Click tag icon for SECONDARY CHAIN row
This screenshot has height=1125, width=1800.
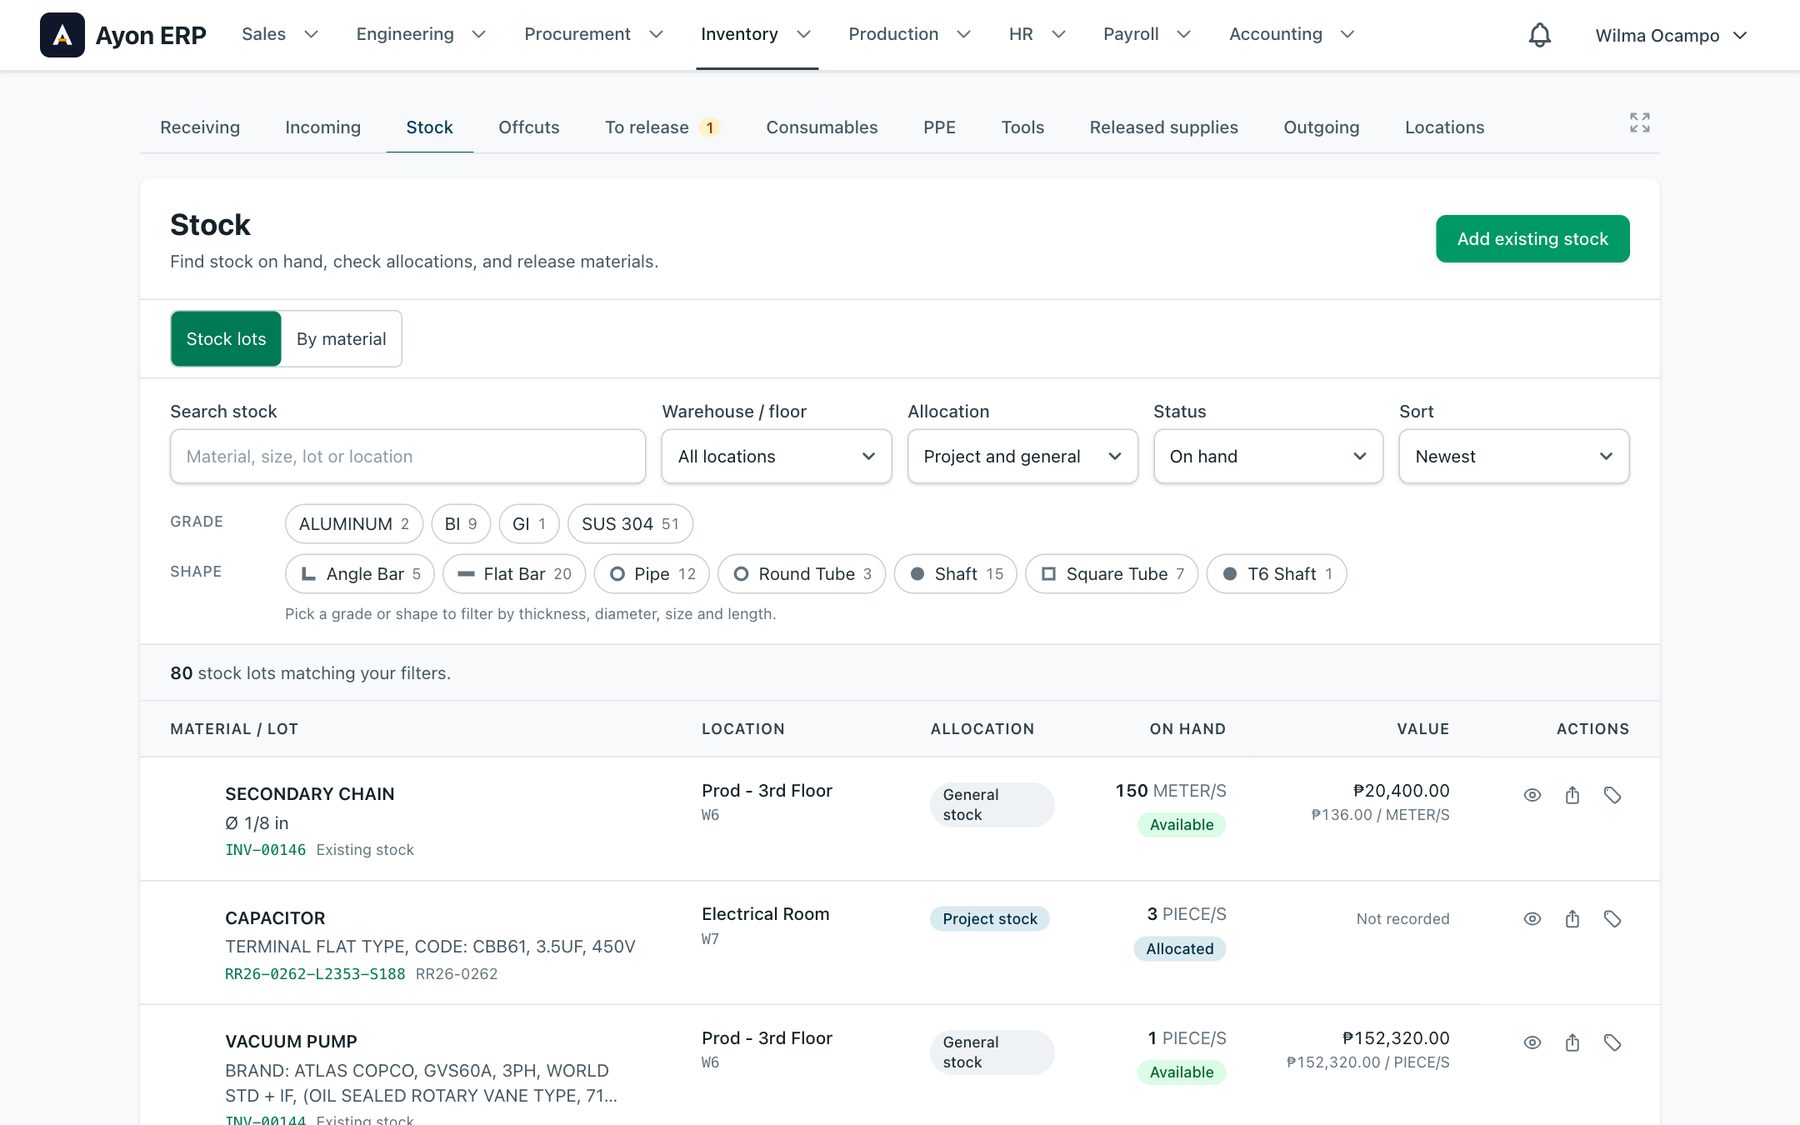point(1612,795)
